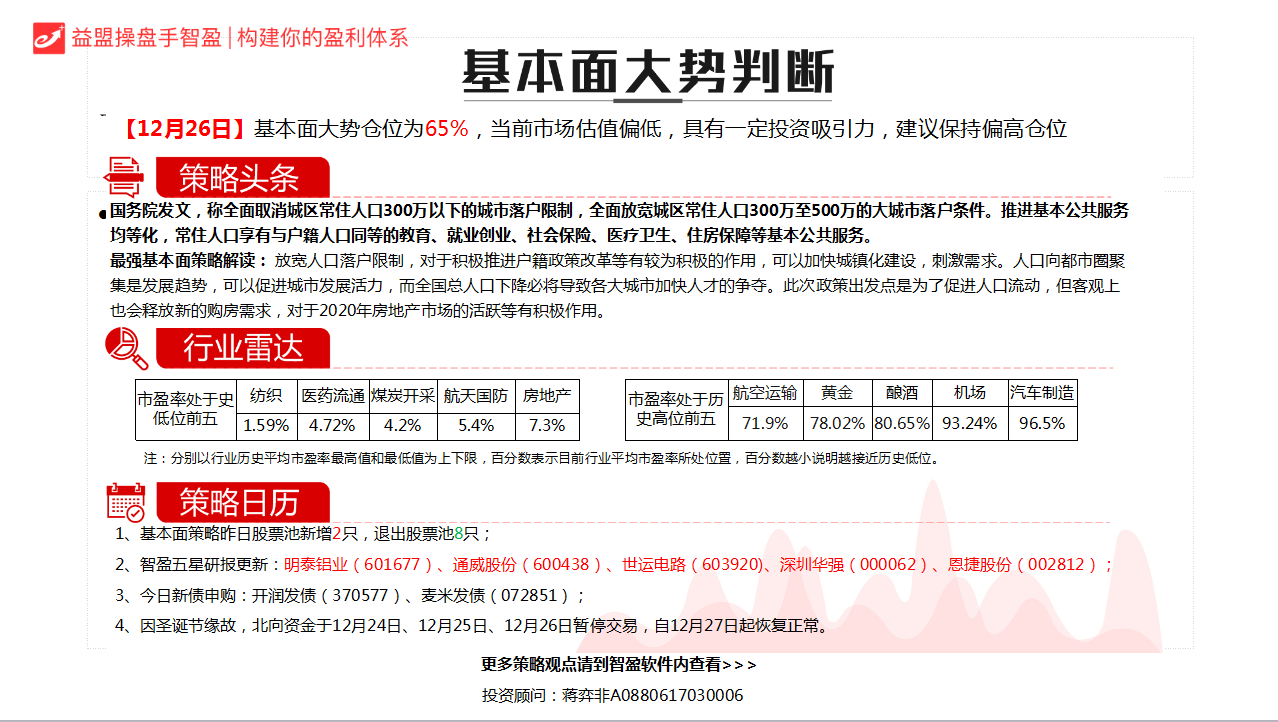The height and width of the screenshot is (722, 1278).
Task: Click the 房地产 cell in the low-valuation table
Action: pyautogui.click(x=547, y=395)
